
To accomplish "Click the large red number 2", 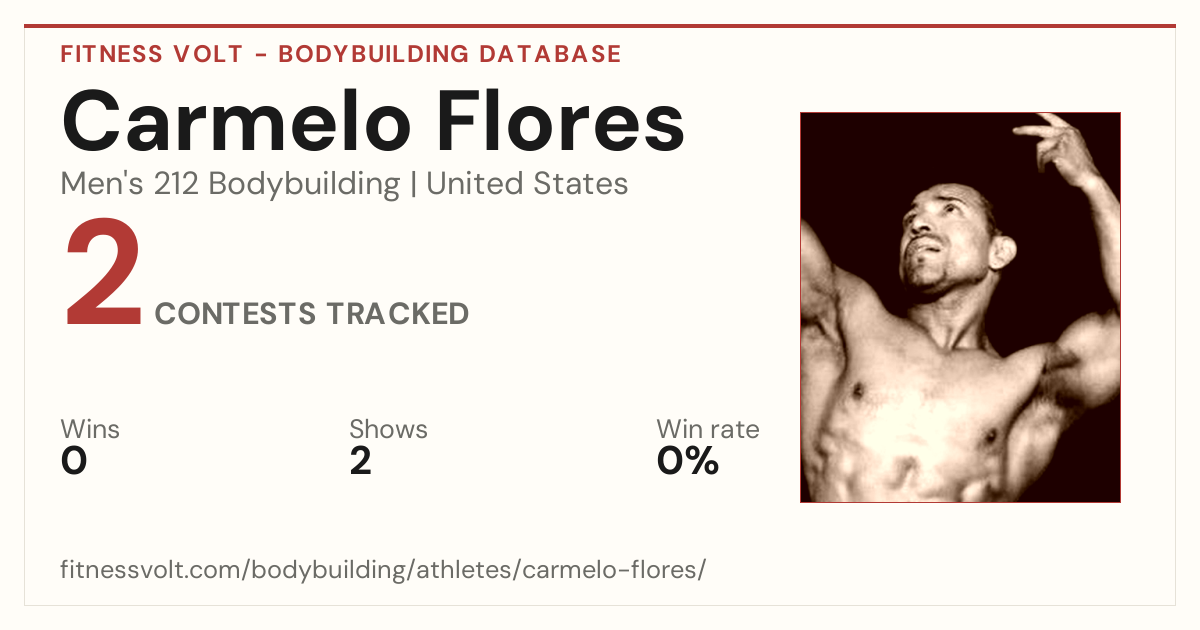I will tap(103, 275).
